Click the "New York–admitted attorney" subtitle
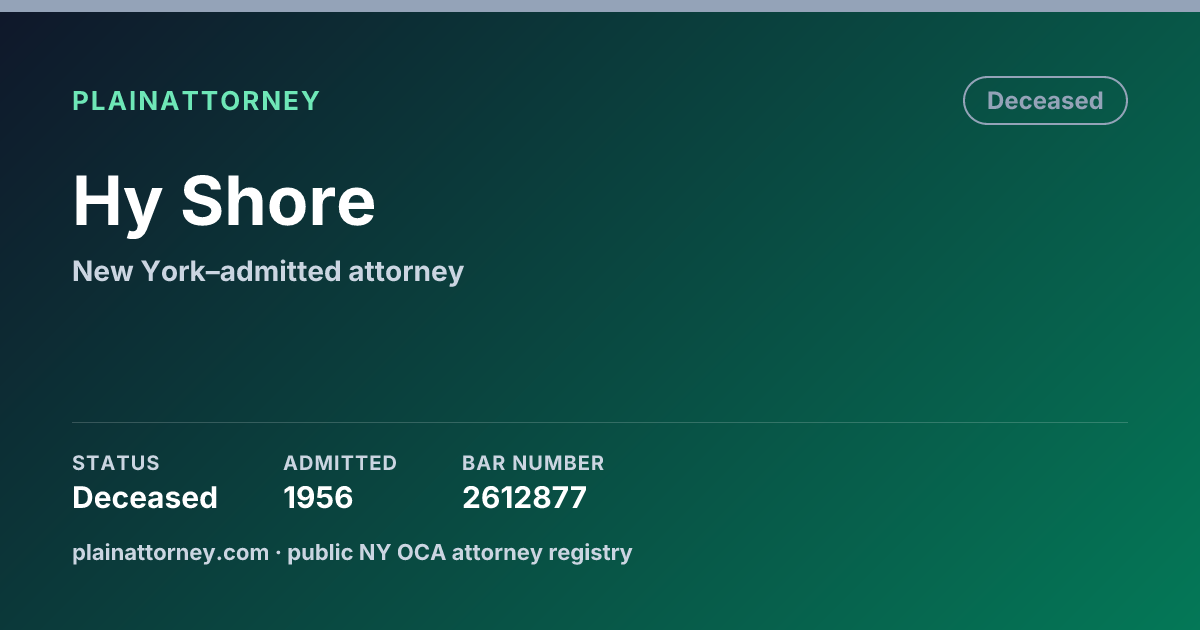Screen dimensions: 1200x630 click(268, 271)
